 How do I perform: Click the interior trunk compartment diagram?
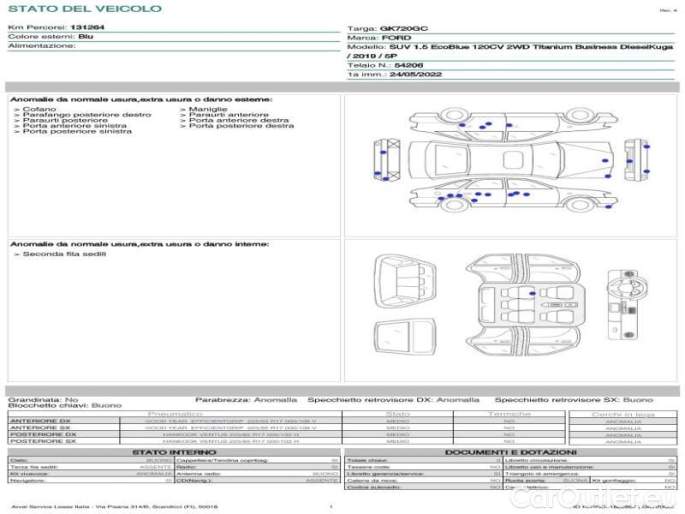[405, 282]
